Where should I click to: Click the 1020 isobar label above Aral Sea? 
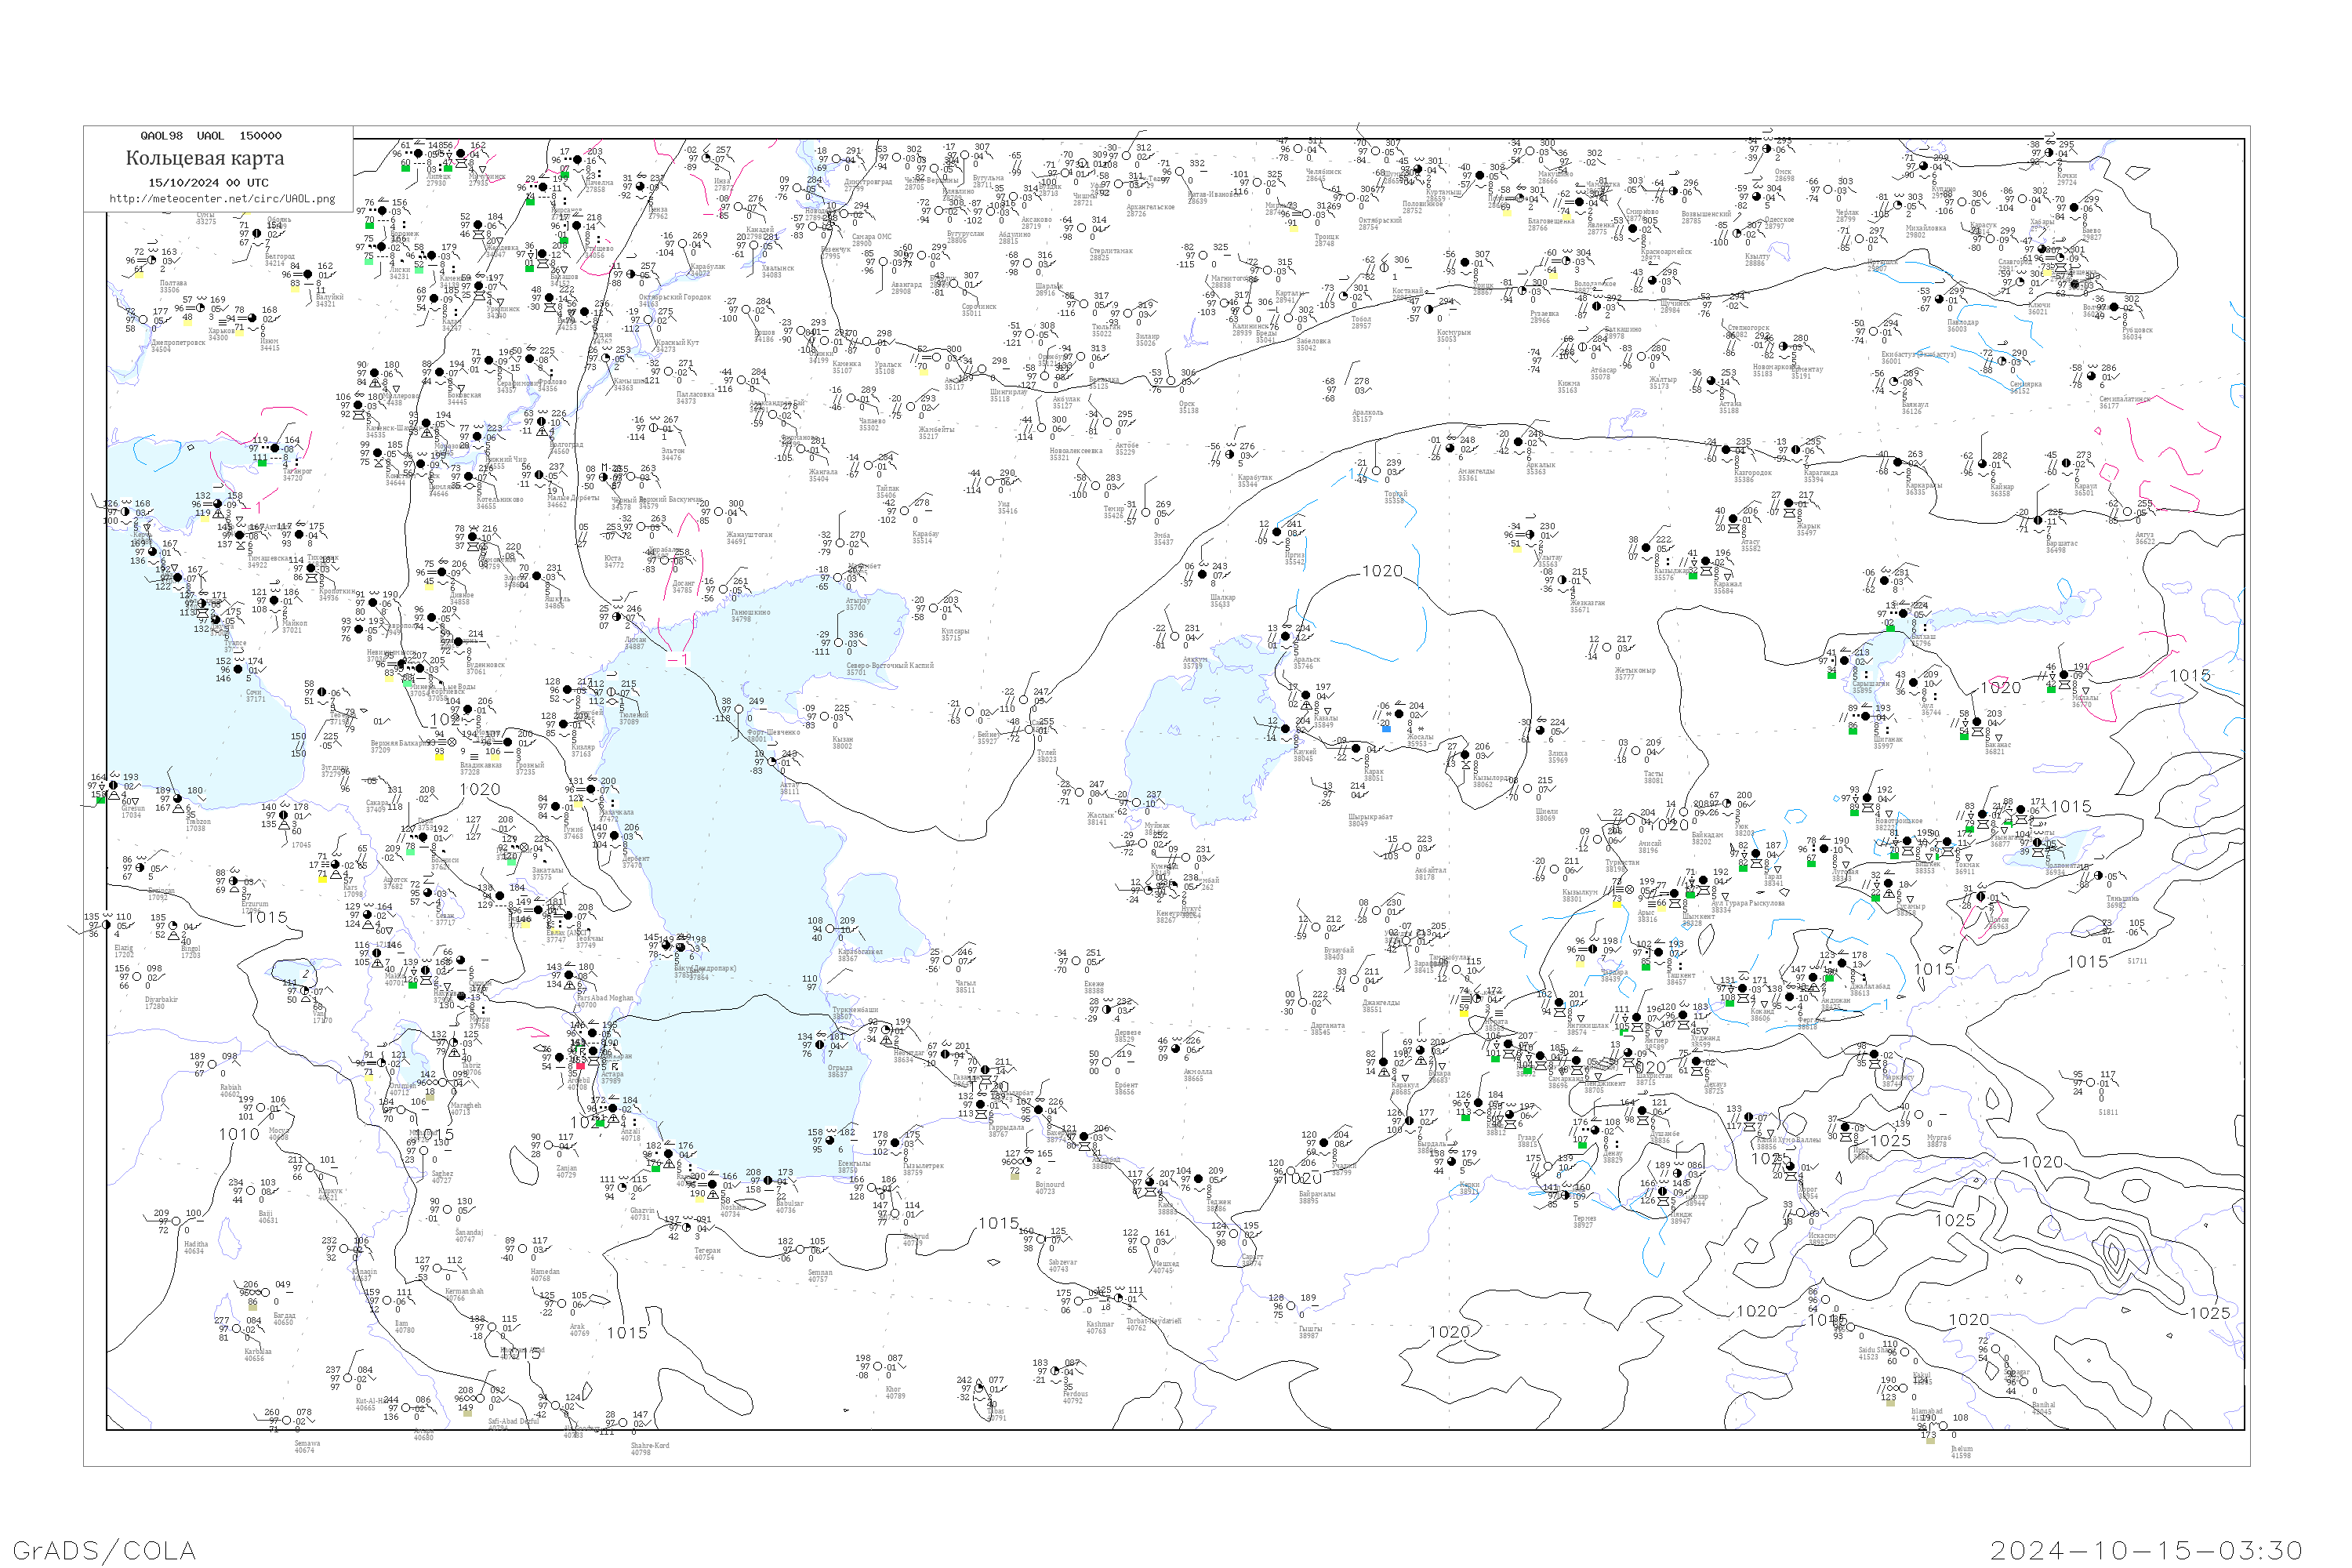1382,571
